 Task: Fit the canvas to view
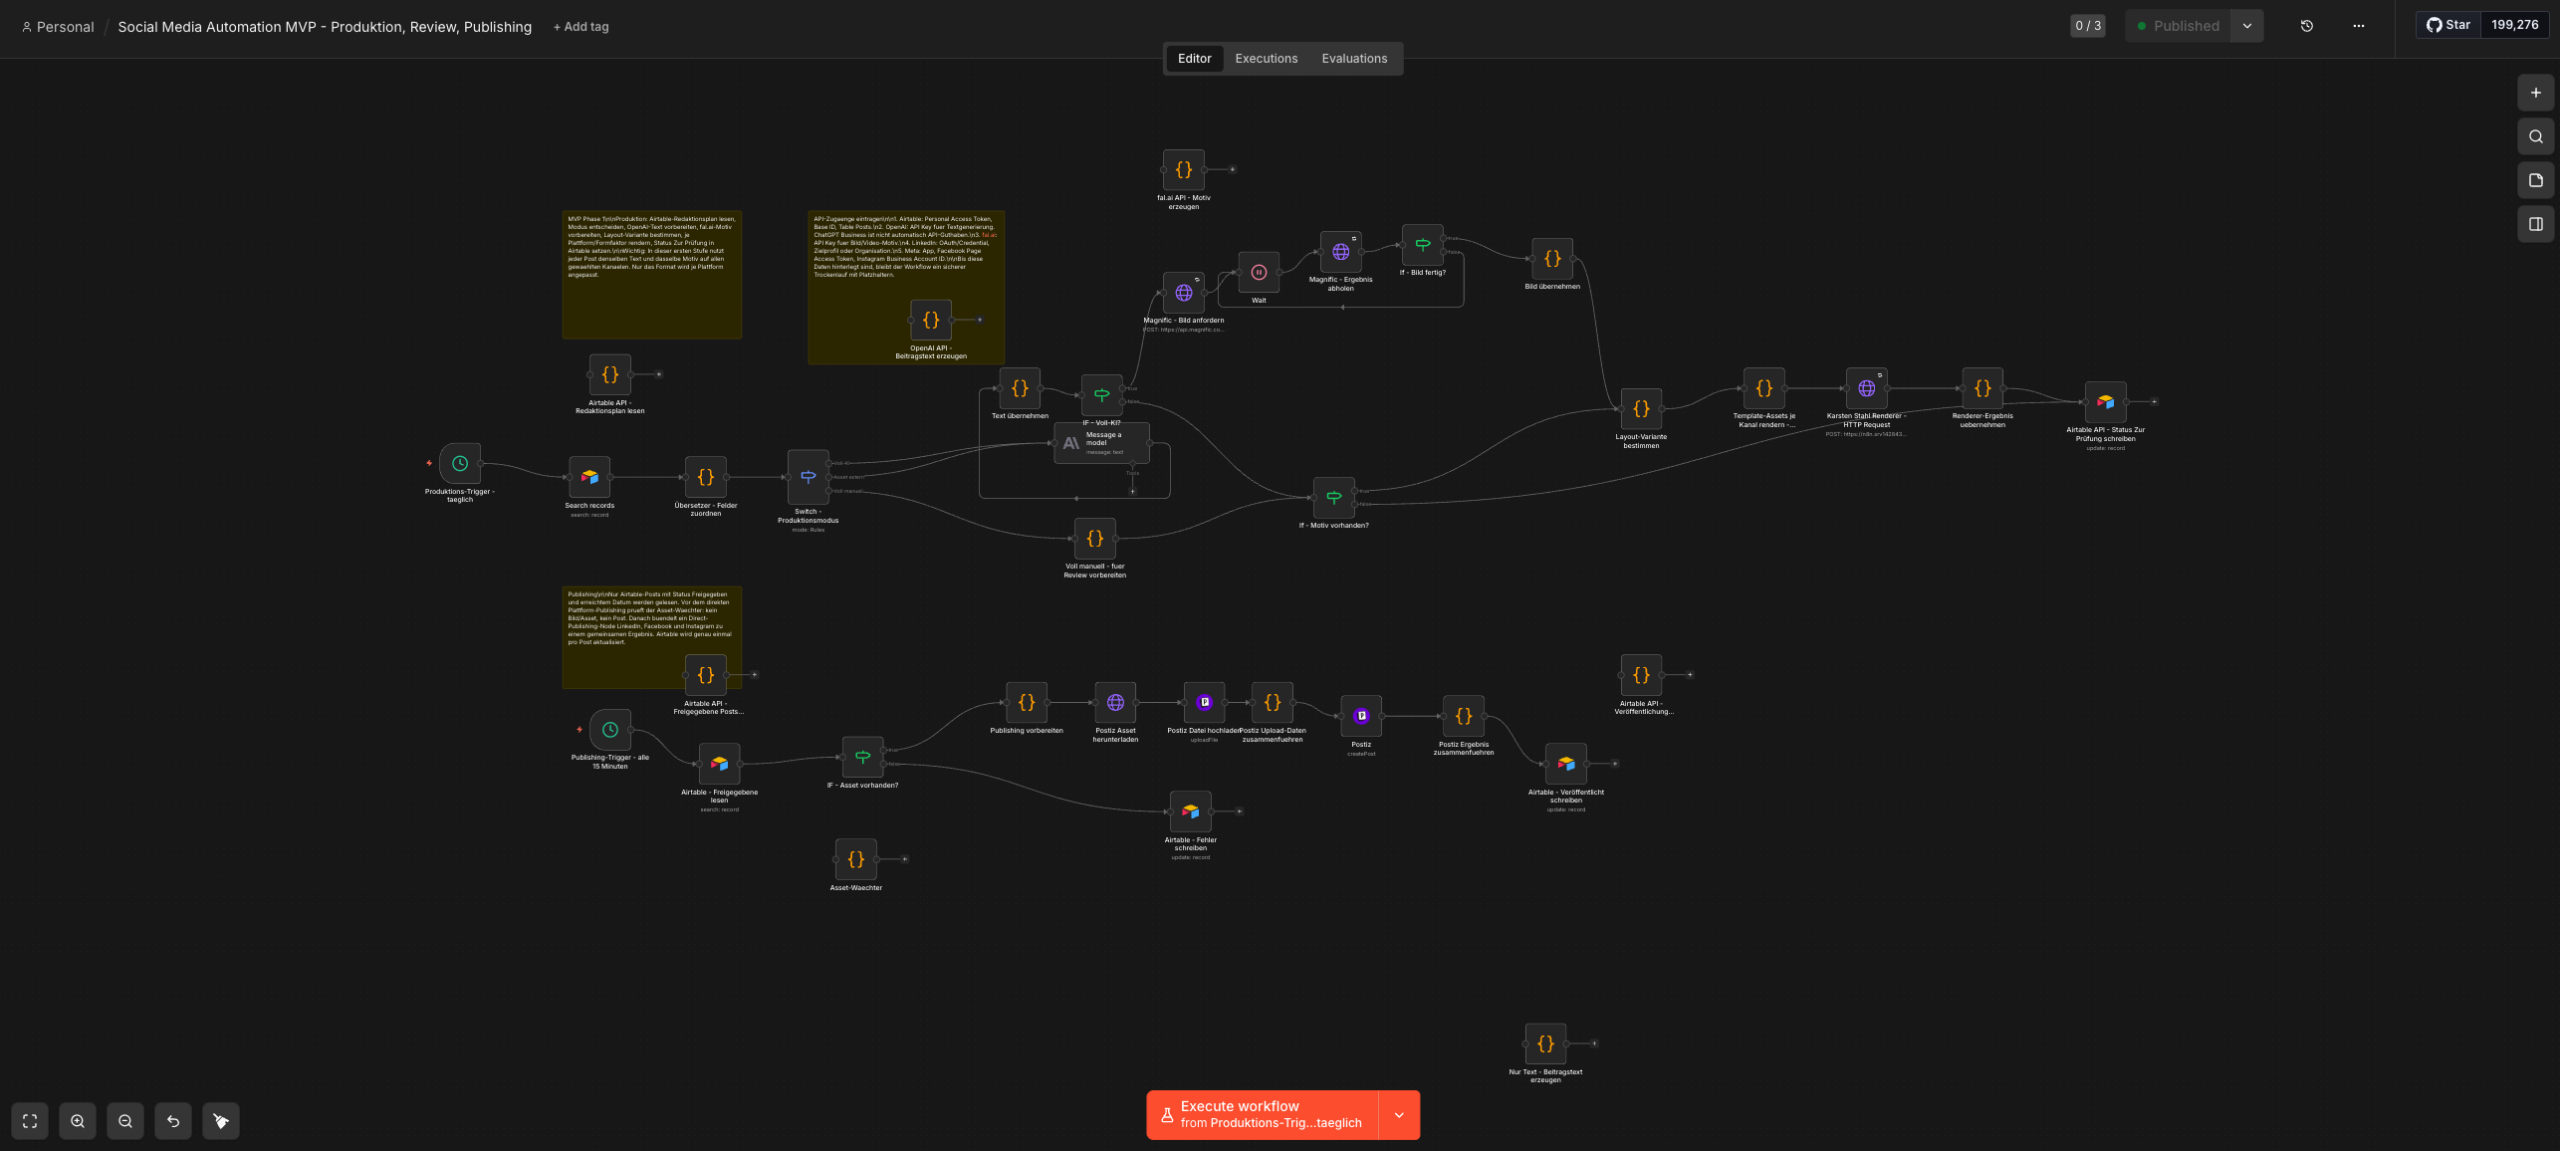30,1121
